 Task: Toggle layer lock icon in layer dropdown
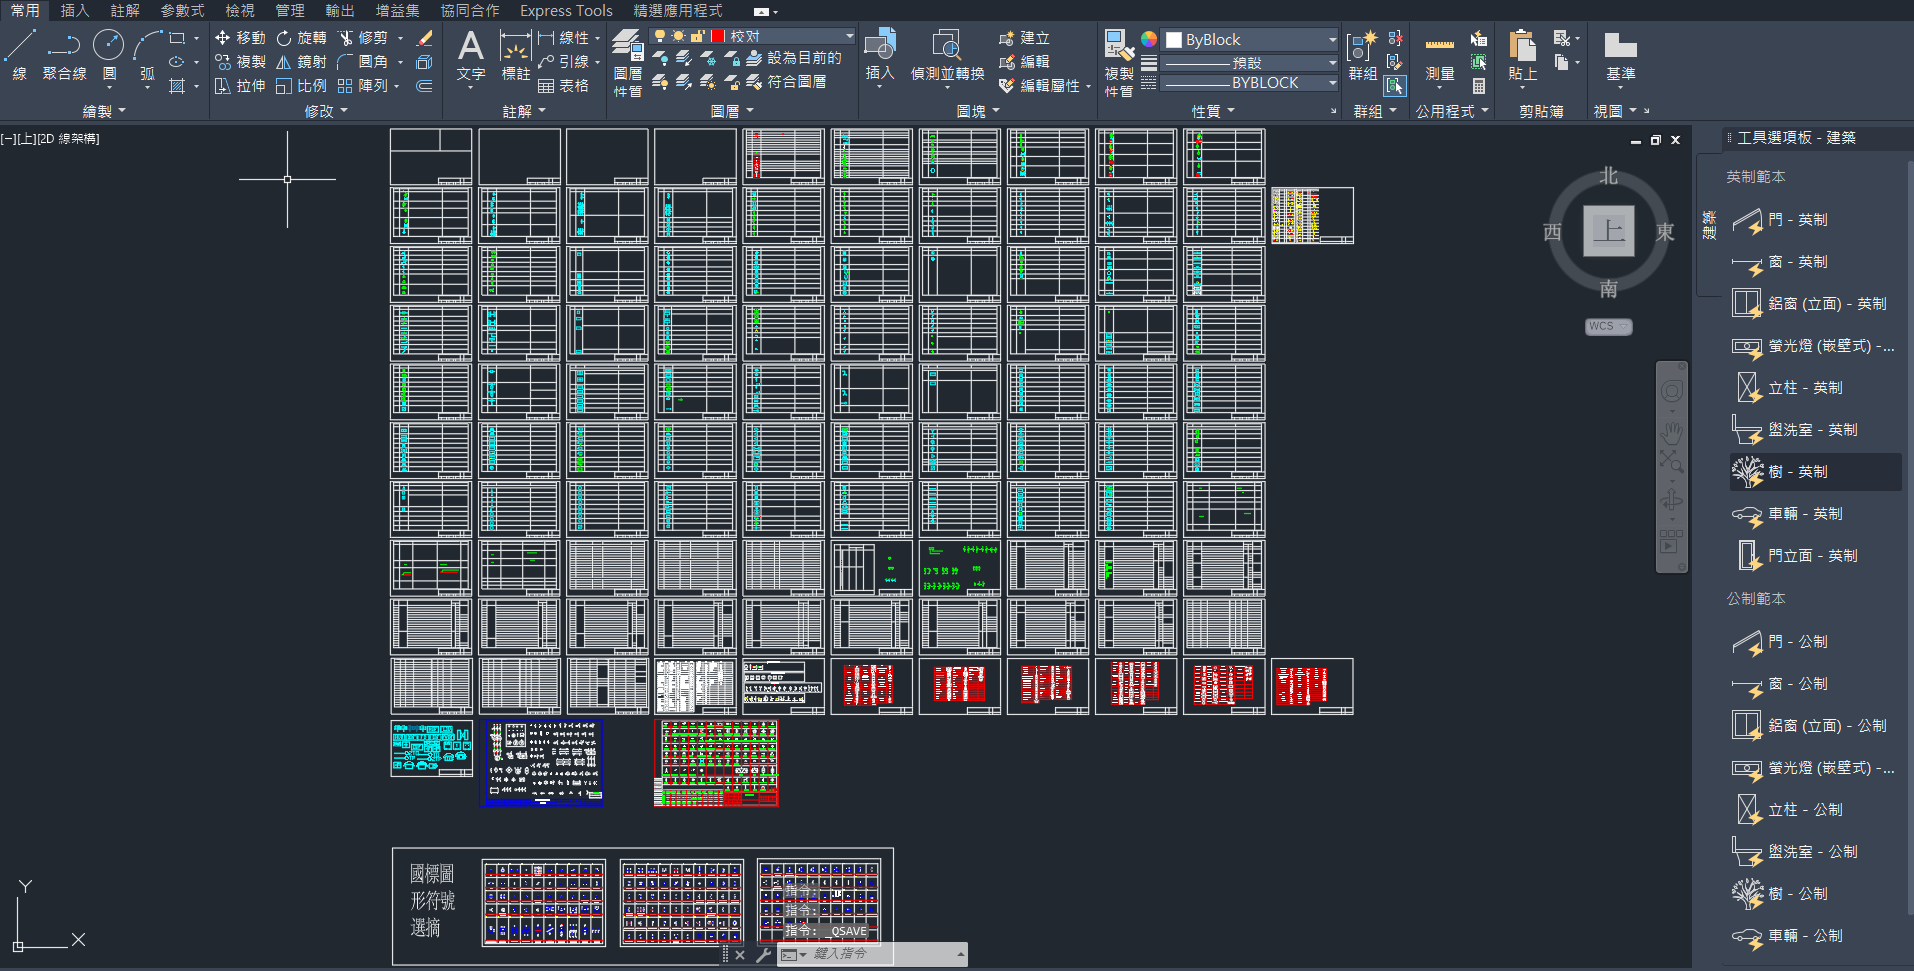tap(697, 36)
